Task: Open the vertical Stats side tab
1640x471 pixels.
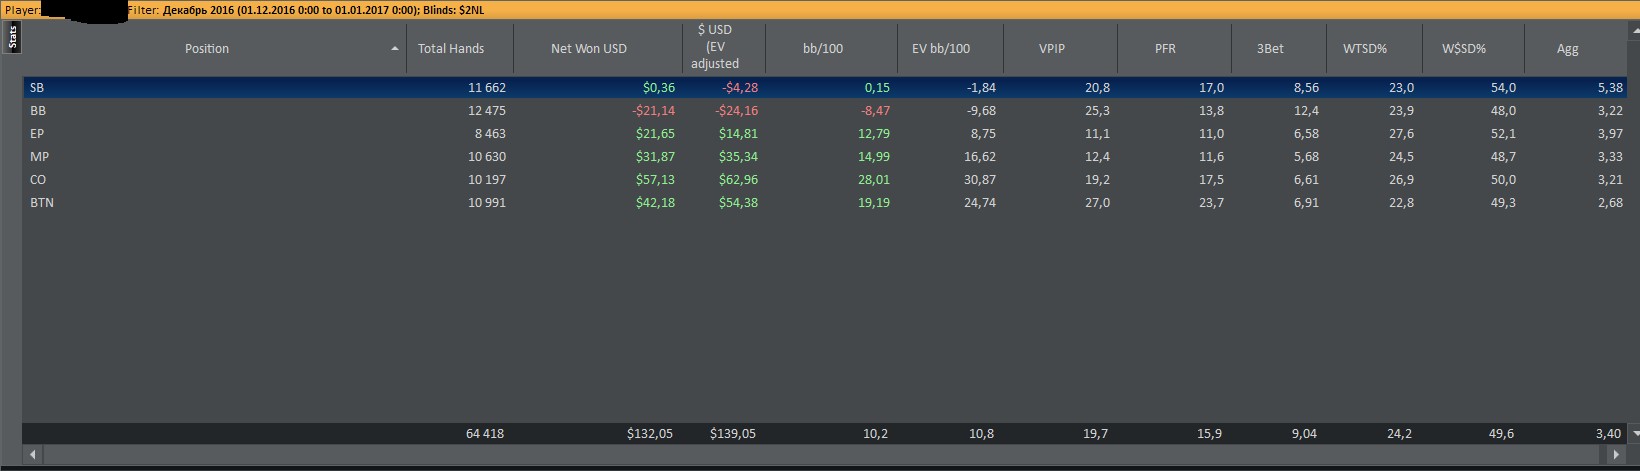Action: tap(12, 38)
